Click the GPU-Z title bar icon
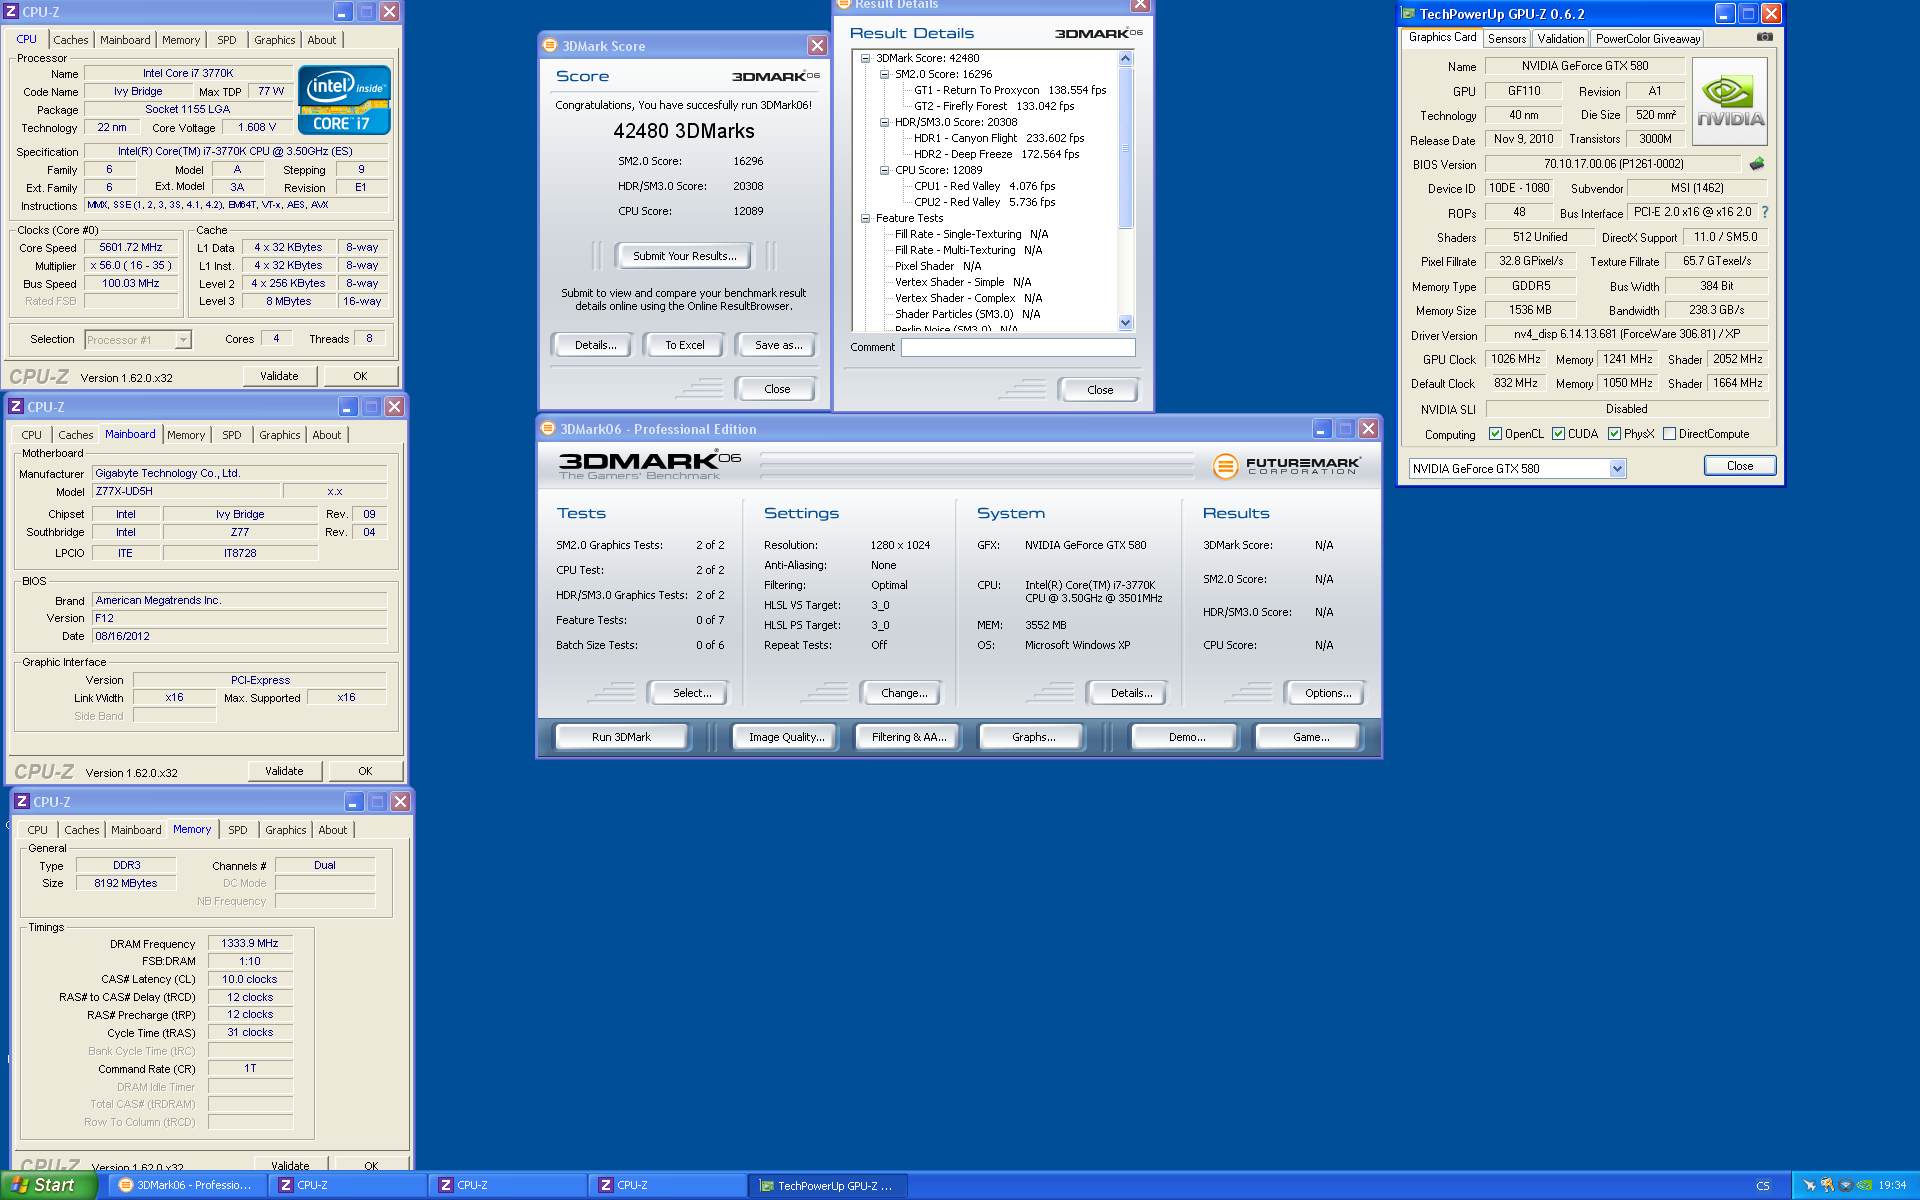The width and height of the screenshot is (1920, 1200). pyautogui.click(x=1409, y=14)
